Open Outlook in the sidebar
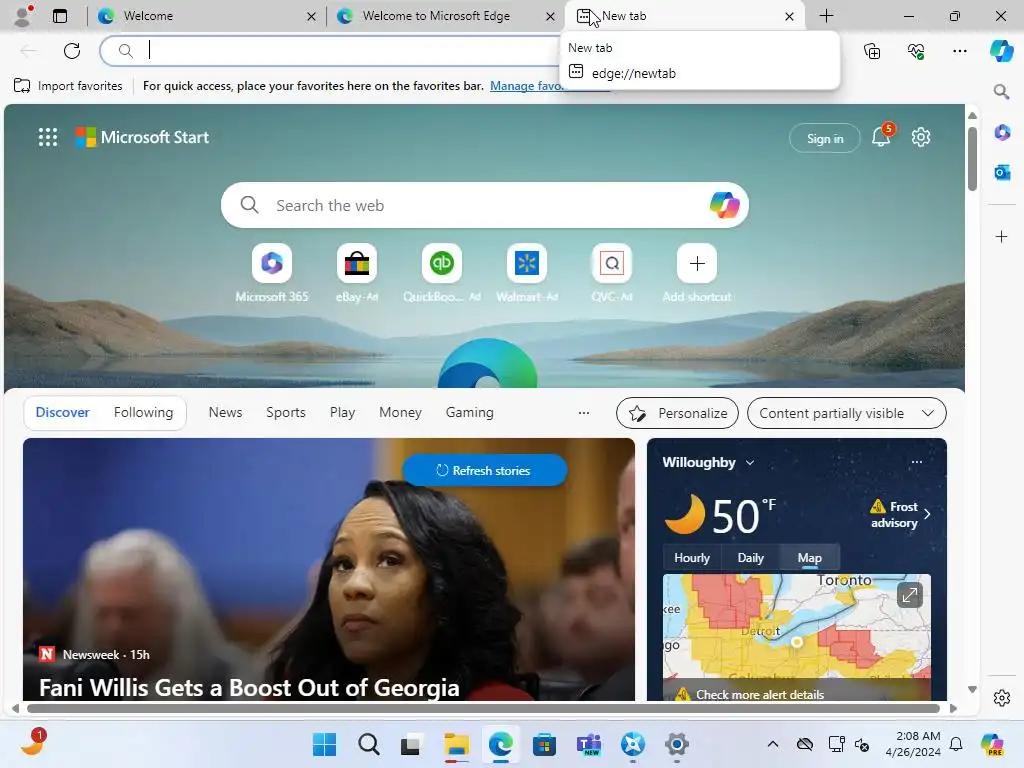This screenshot has height=768, width=1024. click(1002, 172)
